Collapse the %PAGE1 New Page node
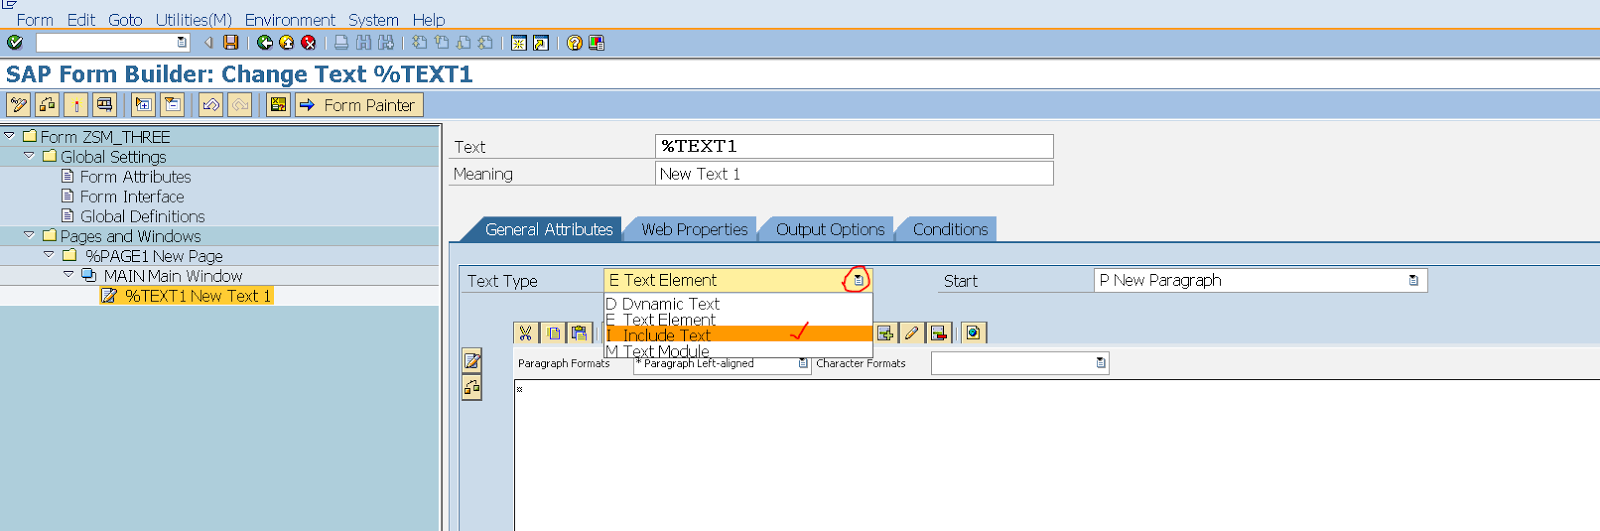1600x531 pixels. tap(48, 256)
